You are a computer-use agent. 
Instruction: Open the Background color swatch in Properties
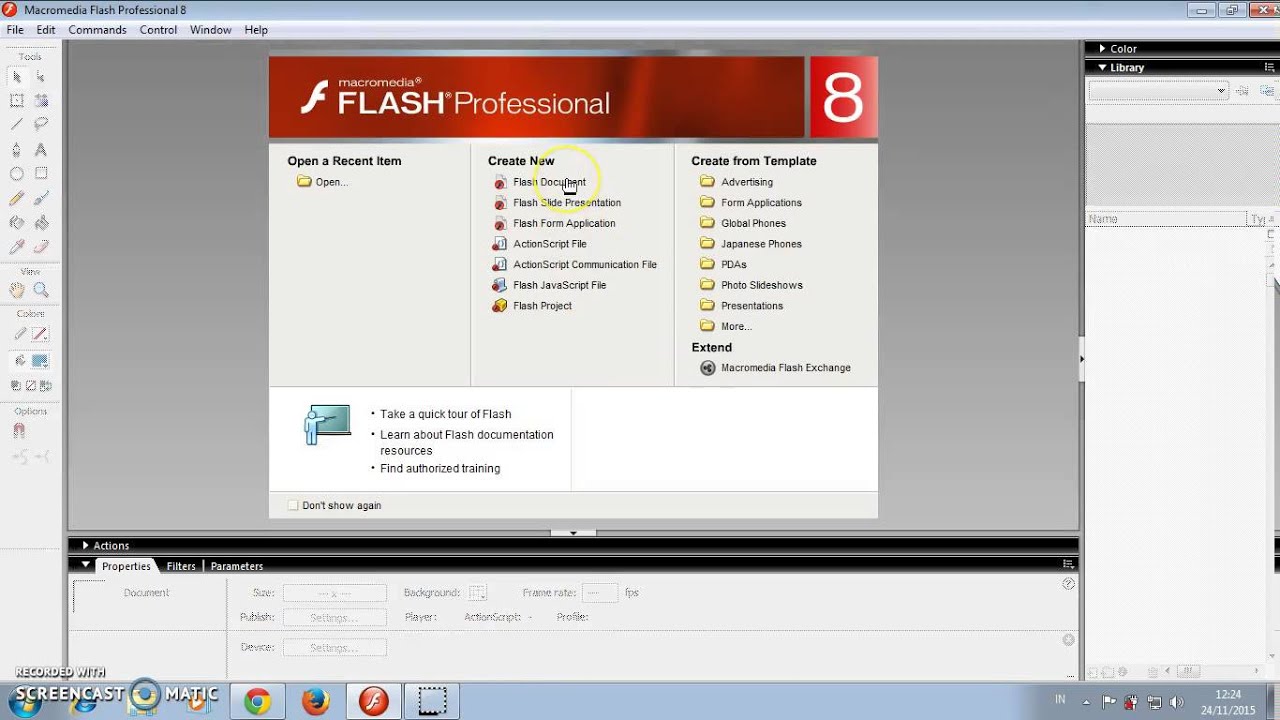pyautogui.click(x=477, y=592)
